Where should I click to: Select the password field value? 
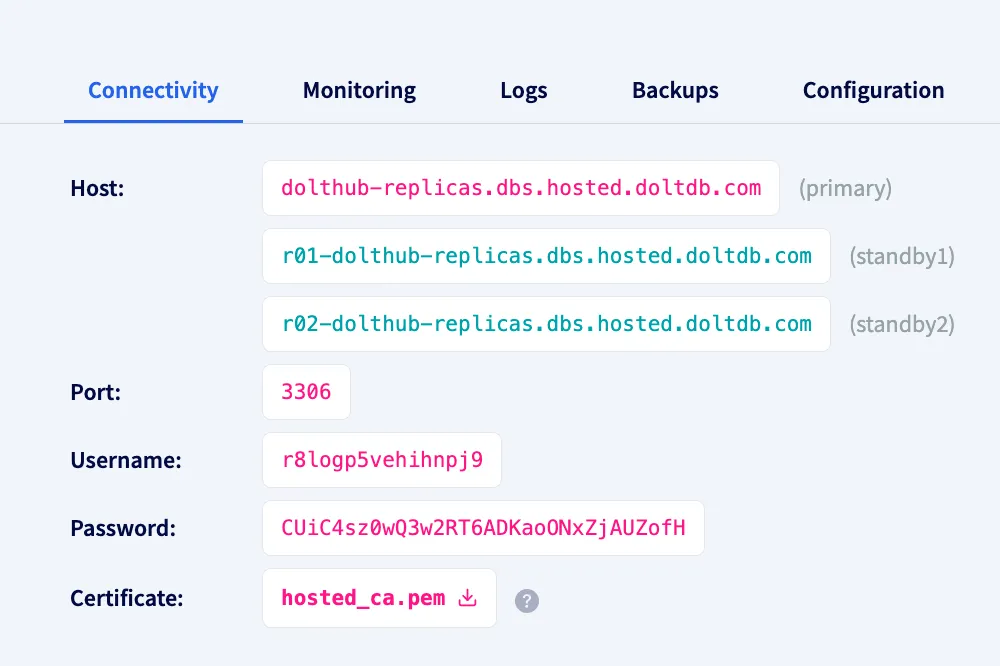point(483,528)
